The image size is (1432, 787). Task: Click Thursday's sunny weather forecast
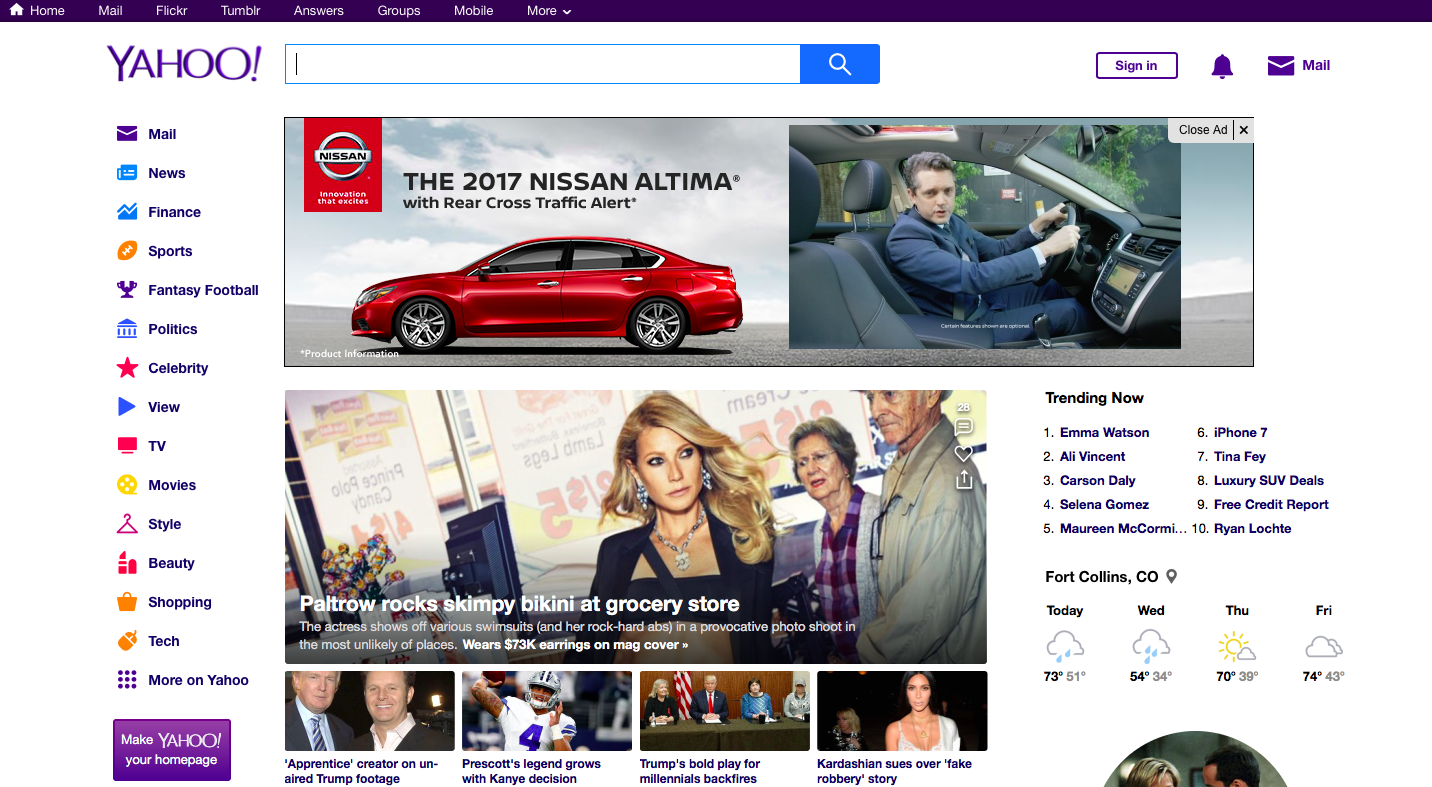(x=1237, y=643)
